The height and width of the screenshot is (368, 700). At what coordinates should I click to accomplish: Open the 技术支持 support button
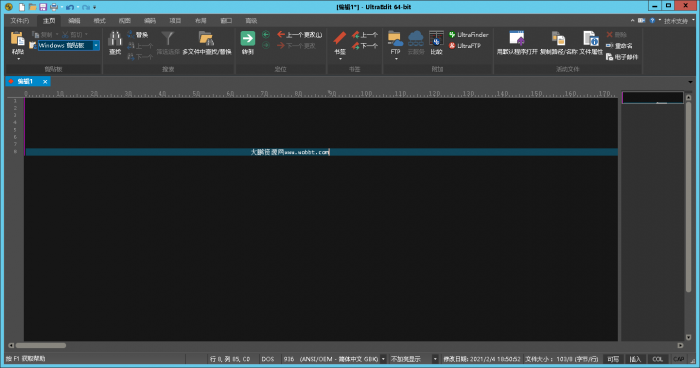675,21
